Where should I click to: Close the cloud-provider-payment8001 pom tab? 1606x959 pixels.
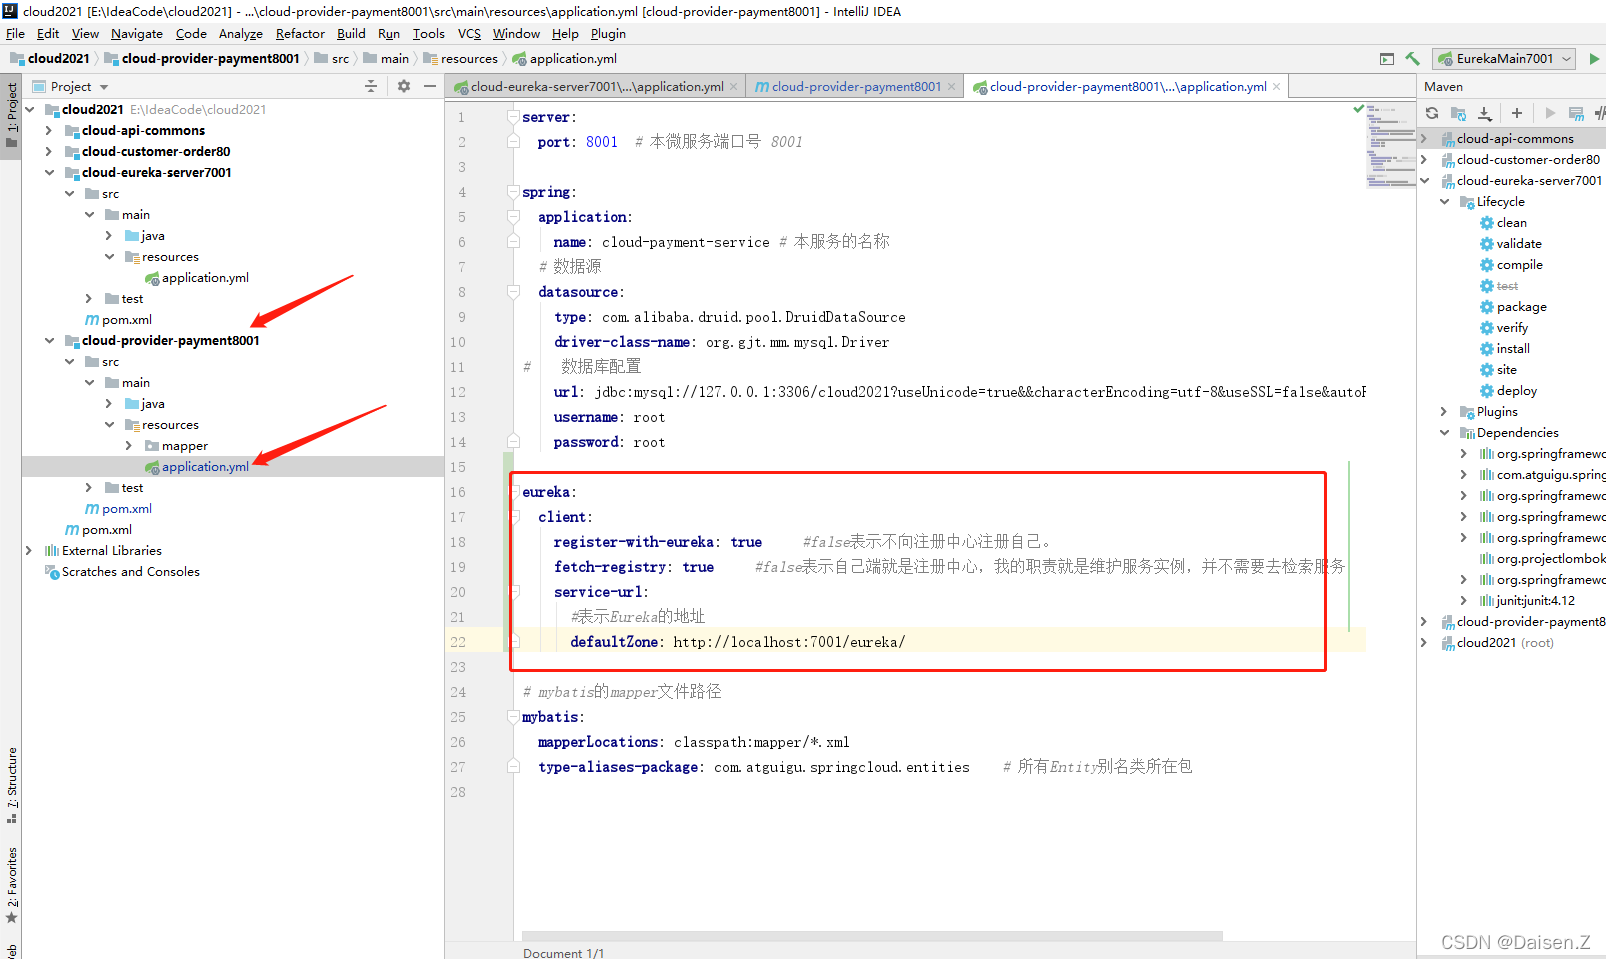click(x=951, y=87)
